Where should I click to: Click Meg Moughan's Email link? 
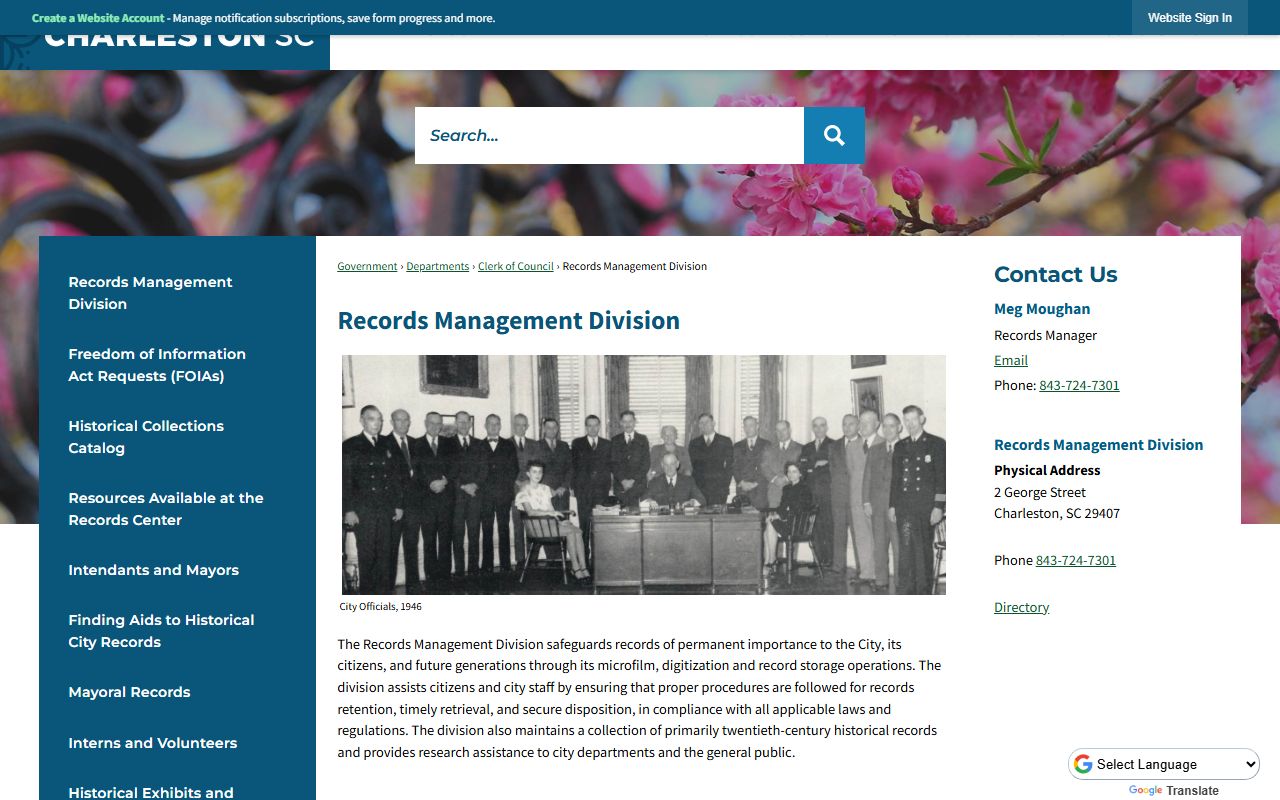[1011, 360]
